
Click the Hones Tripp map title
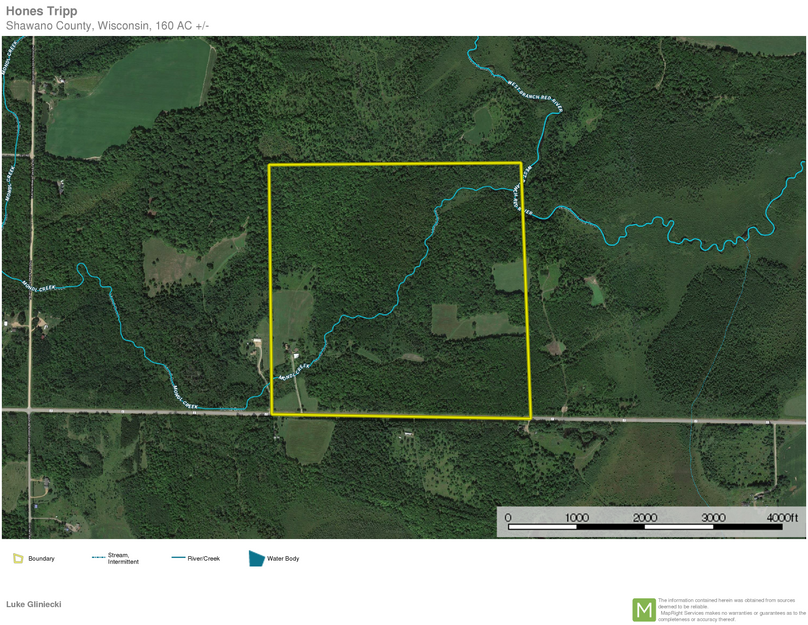coord(42,11)
